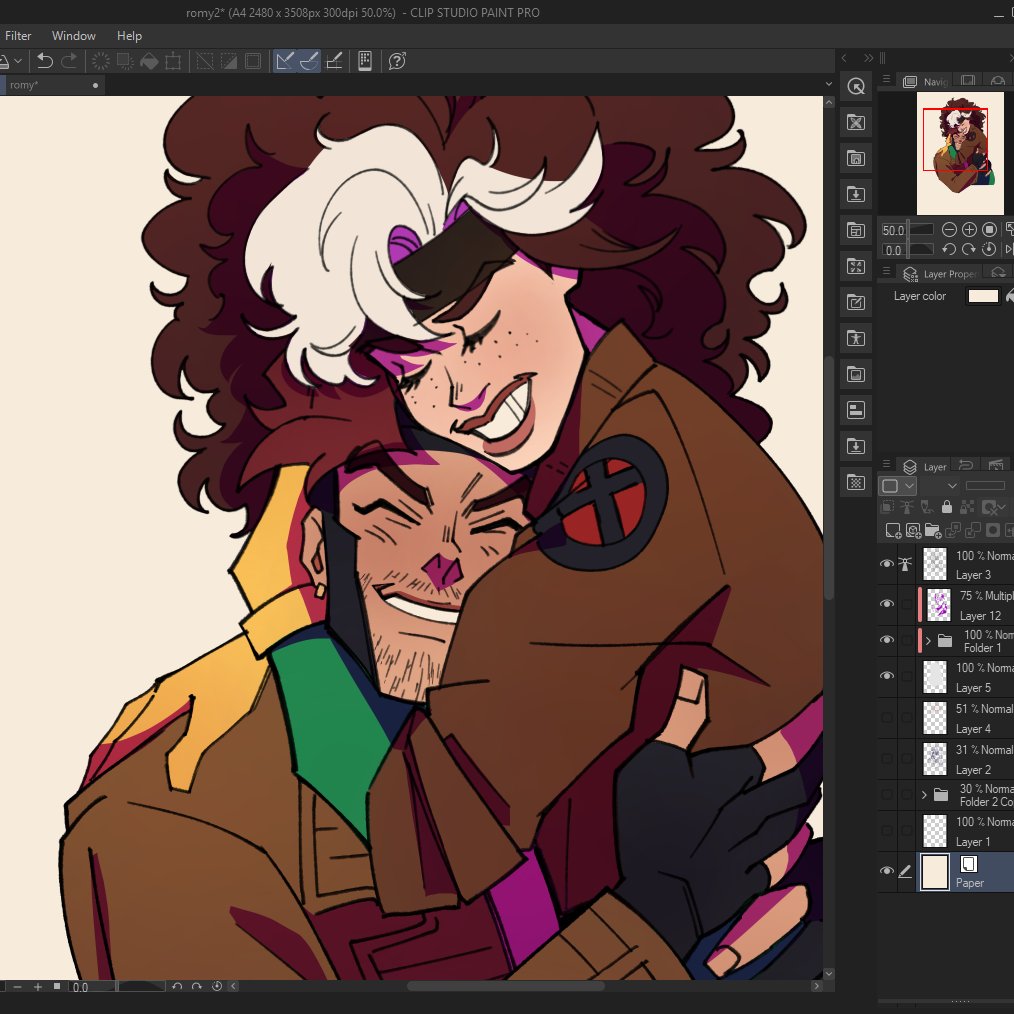This screenshot has height=1014, width=1014.
Task: Hide Layer 12 using its eye icon
Action: (886, 604)
